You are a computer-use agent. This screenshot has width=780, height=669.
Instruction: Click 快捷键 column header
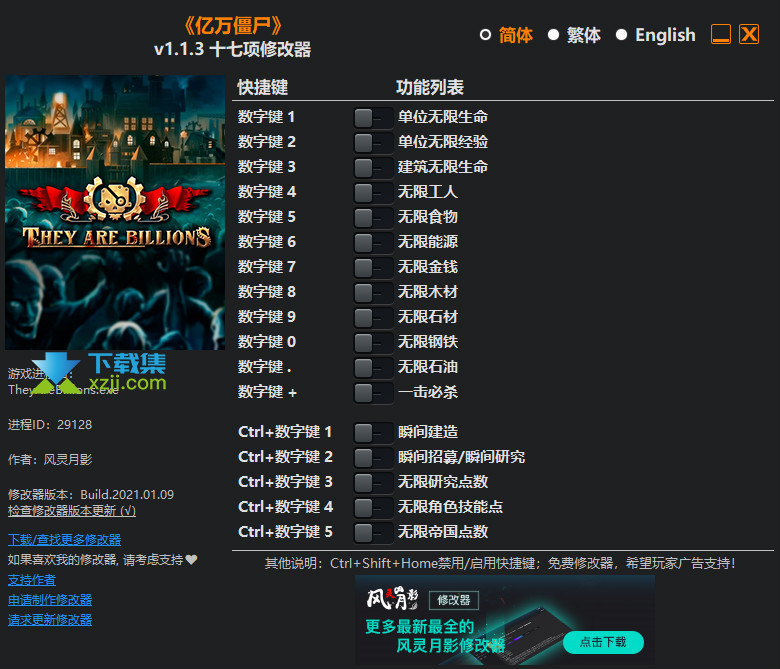coord(263,88)
